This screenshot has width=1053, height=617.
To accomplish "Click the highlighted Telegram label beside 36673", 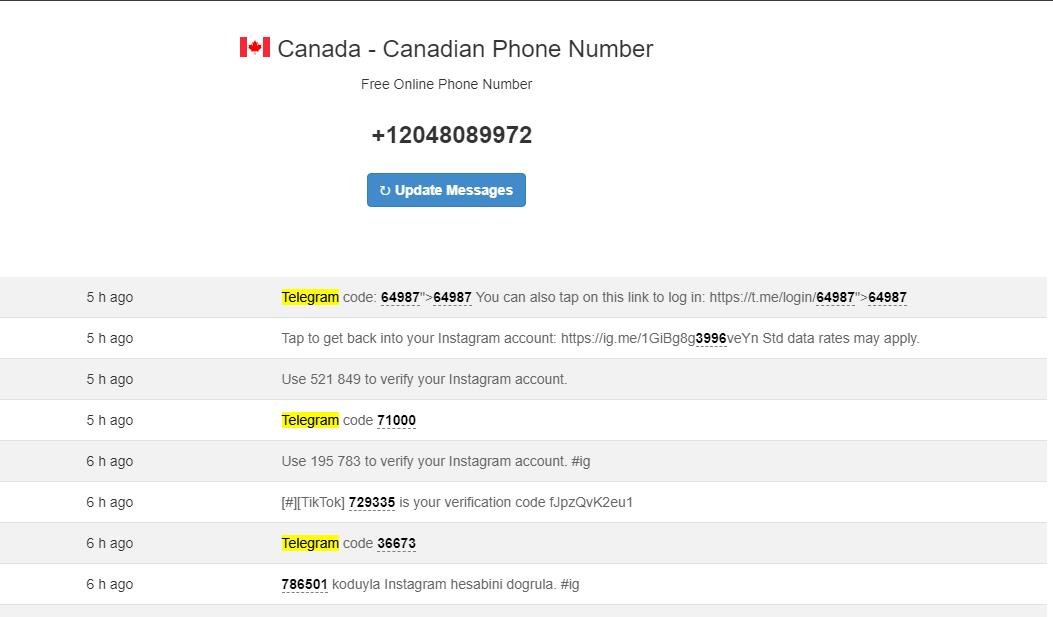I will coord(310,543).
